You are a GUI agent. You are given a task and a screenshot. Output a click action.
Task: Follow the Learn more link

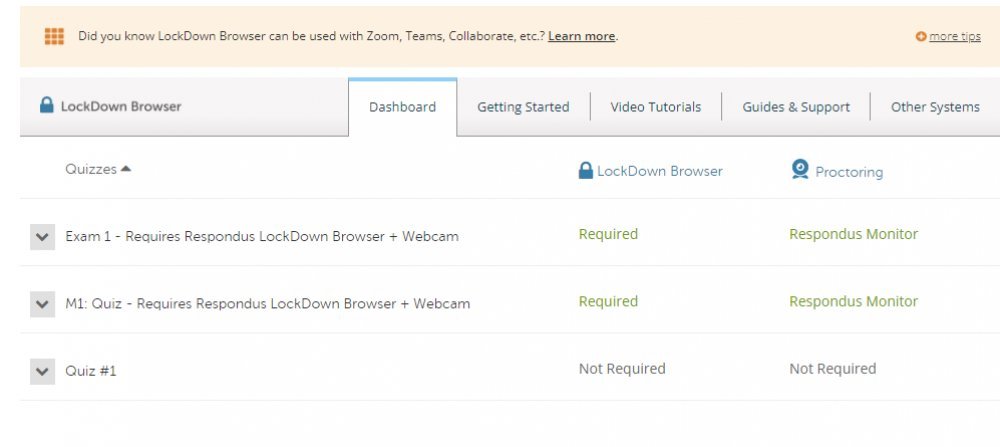point(582,36)
